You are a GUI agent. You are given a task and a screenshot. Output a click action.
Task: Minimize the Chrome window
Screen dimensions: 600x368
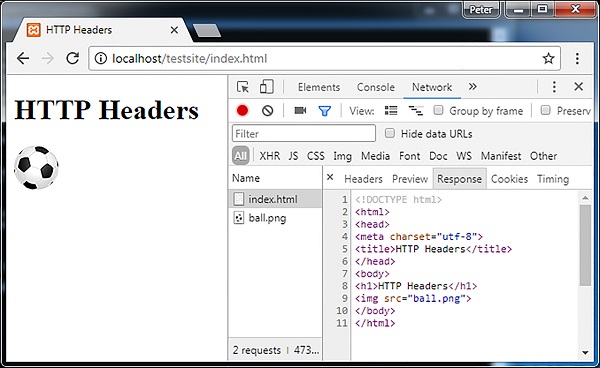[x=519, y=10]
